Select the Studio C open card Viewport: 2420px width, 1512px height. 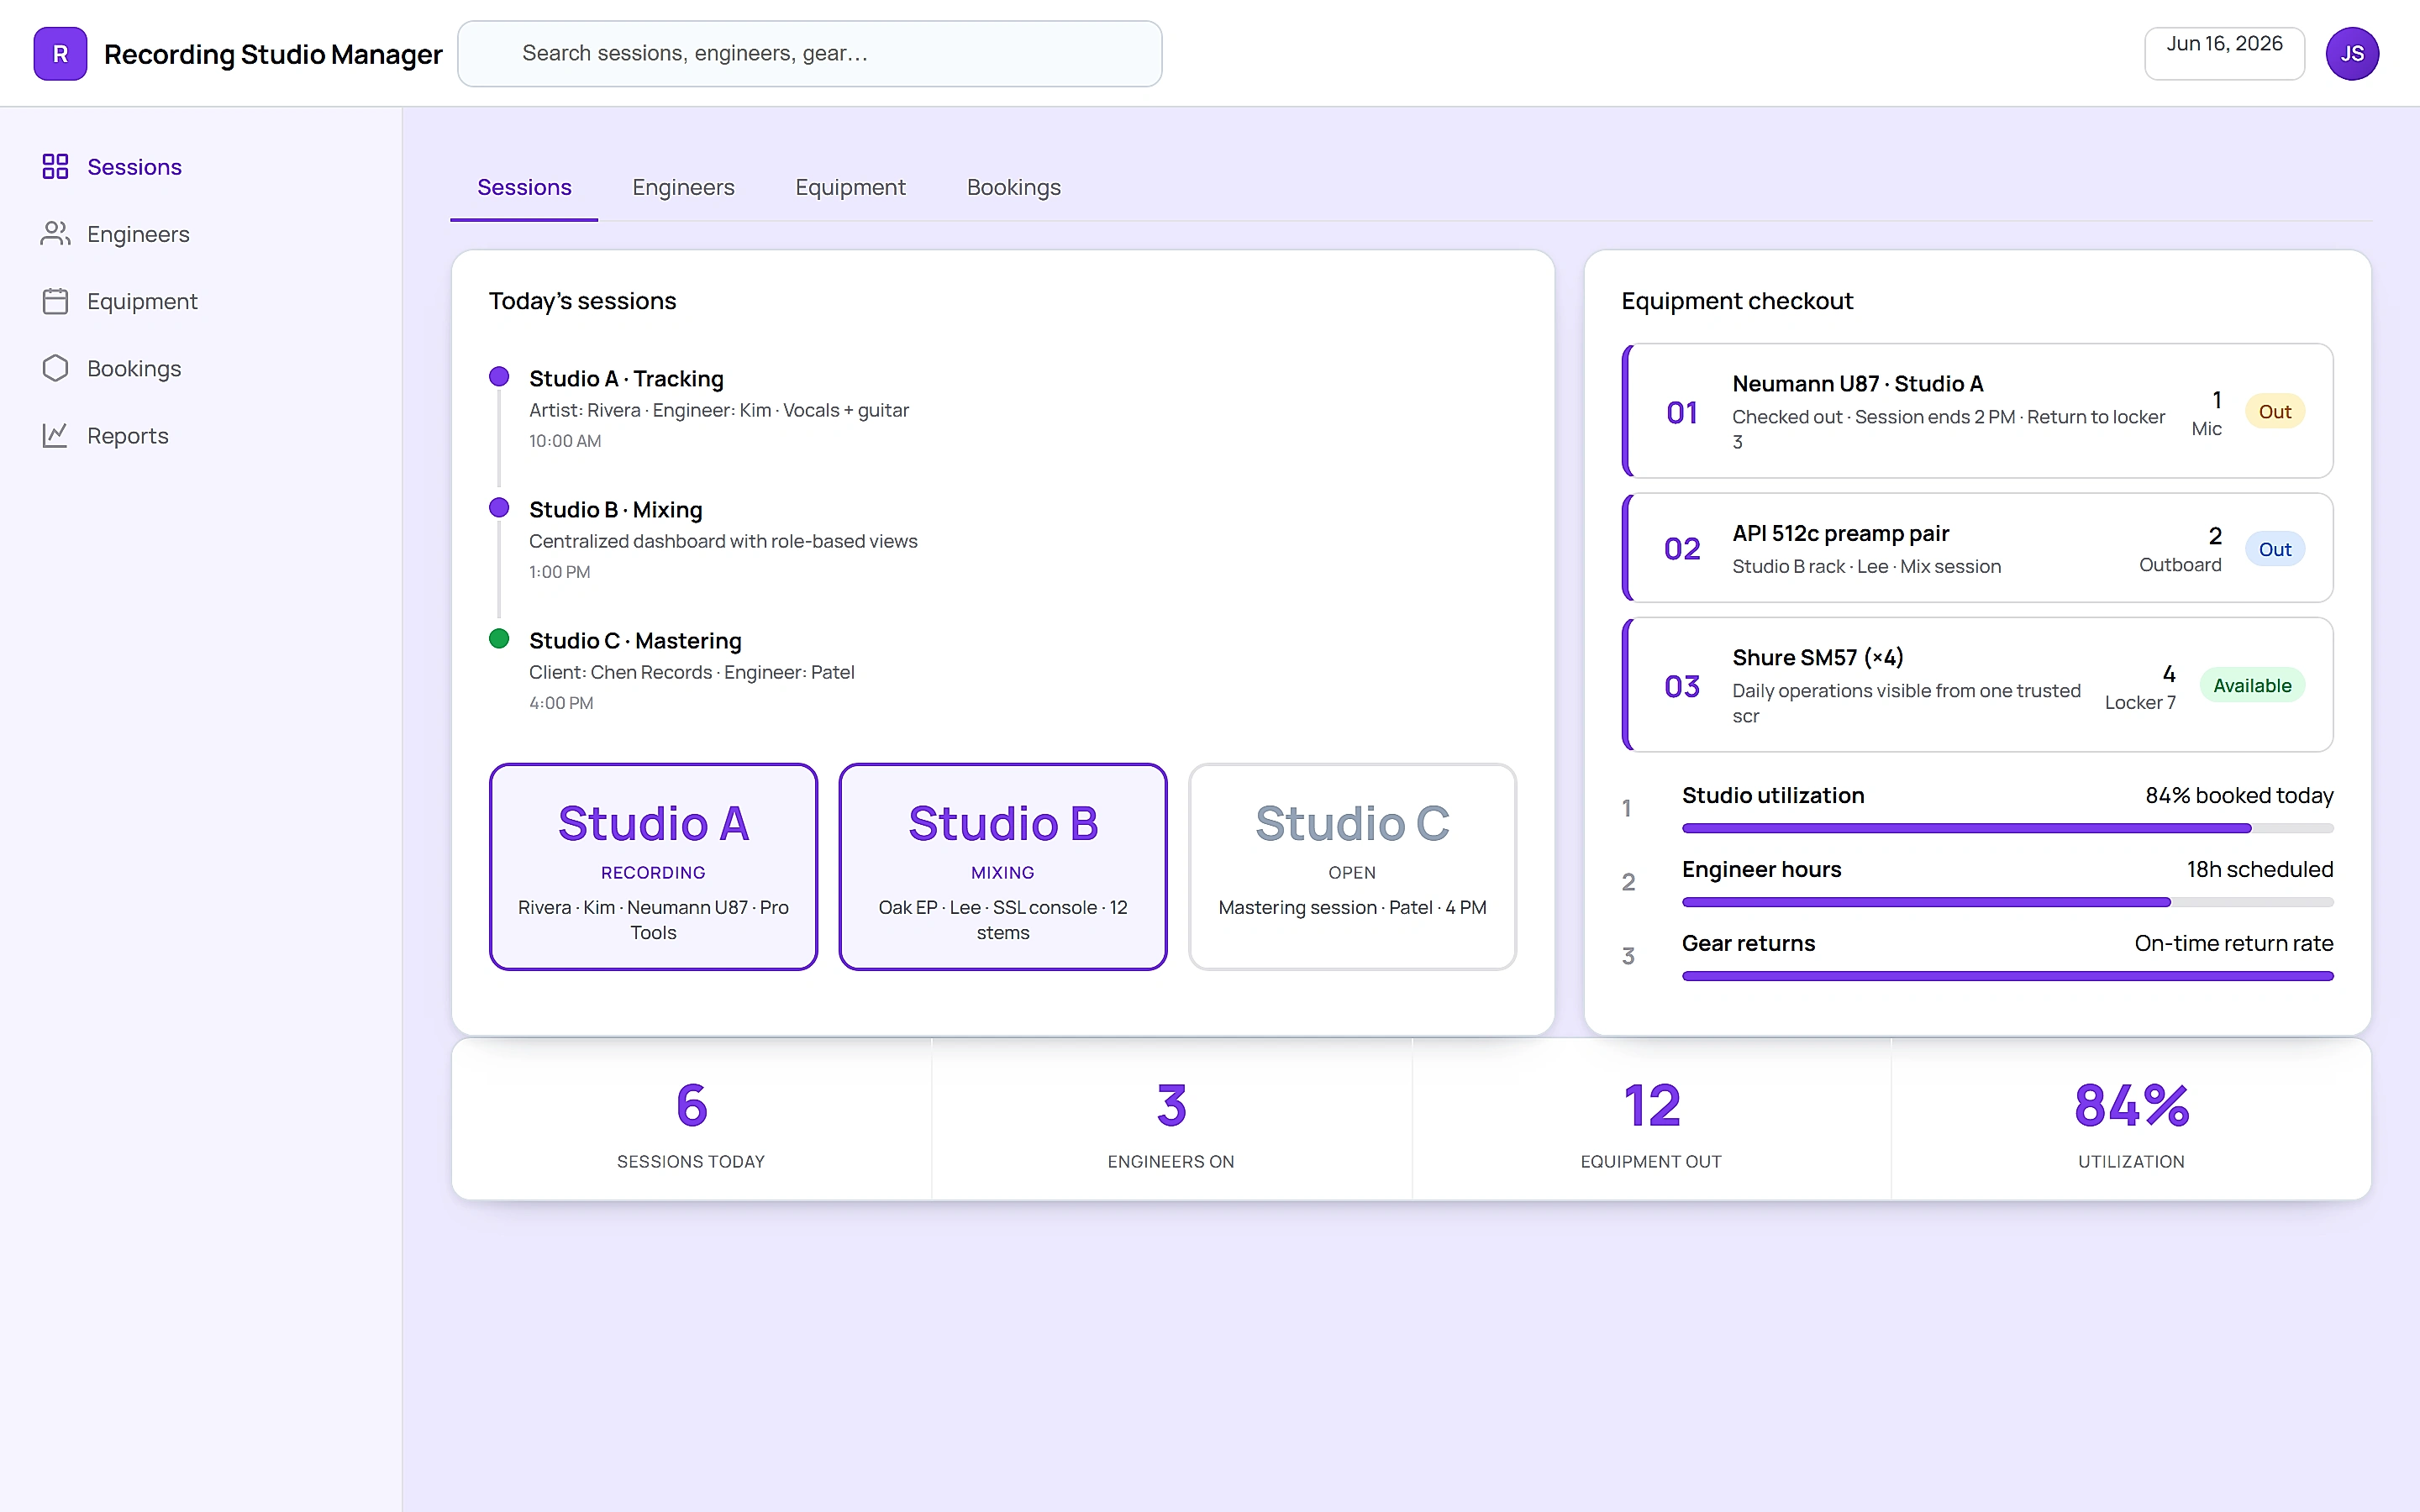pyautogui.click(x=1352, y=866)
